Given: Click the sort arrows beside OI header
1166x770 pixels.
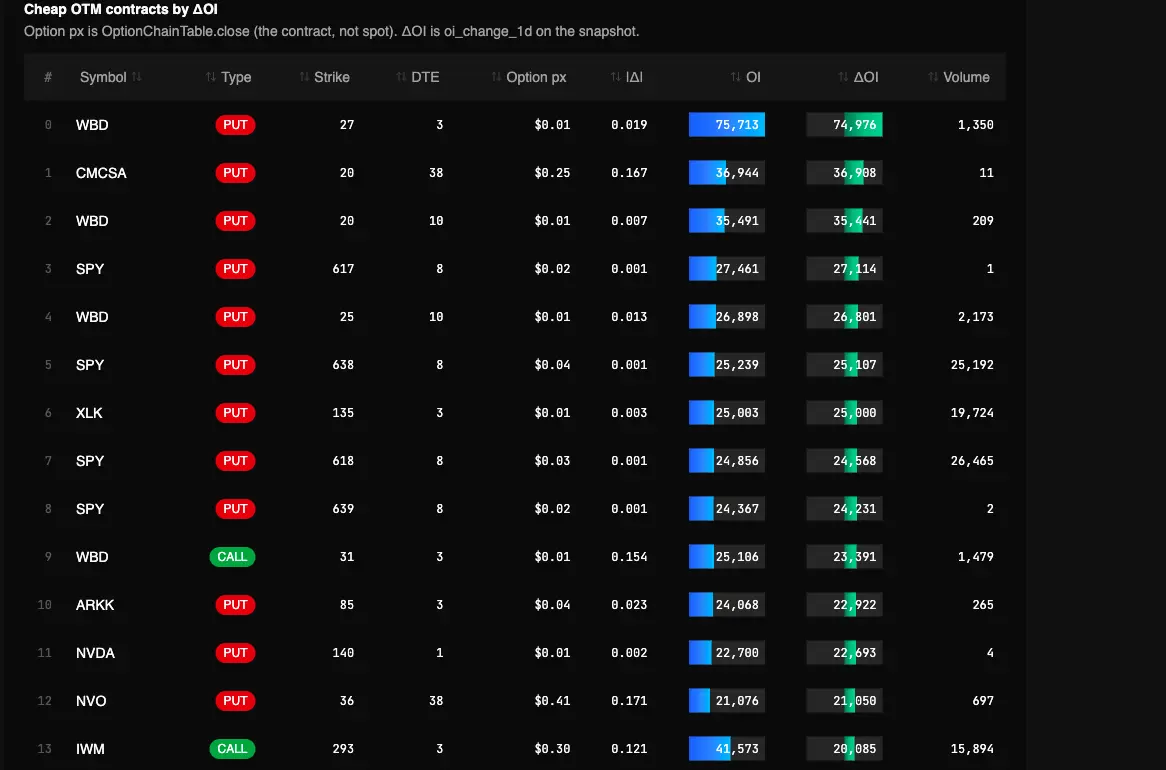Looking at the screenshot, I should 735,77.
